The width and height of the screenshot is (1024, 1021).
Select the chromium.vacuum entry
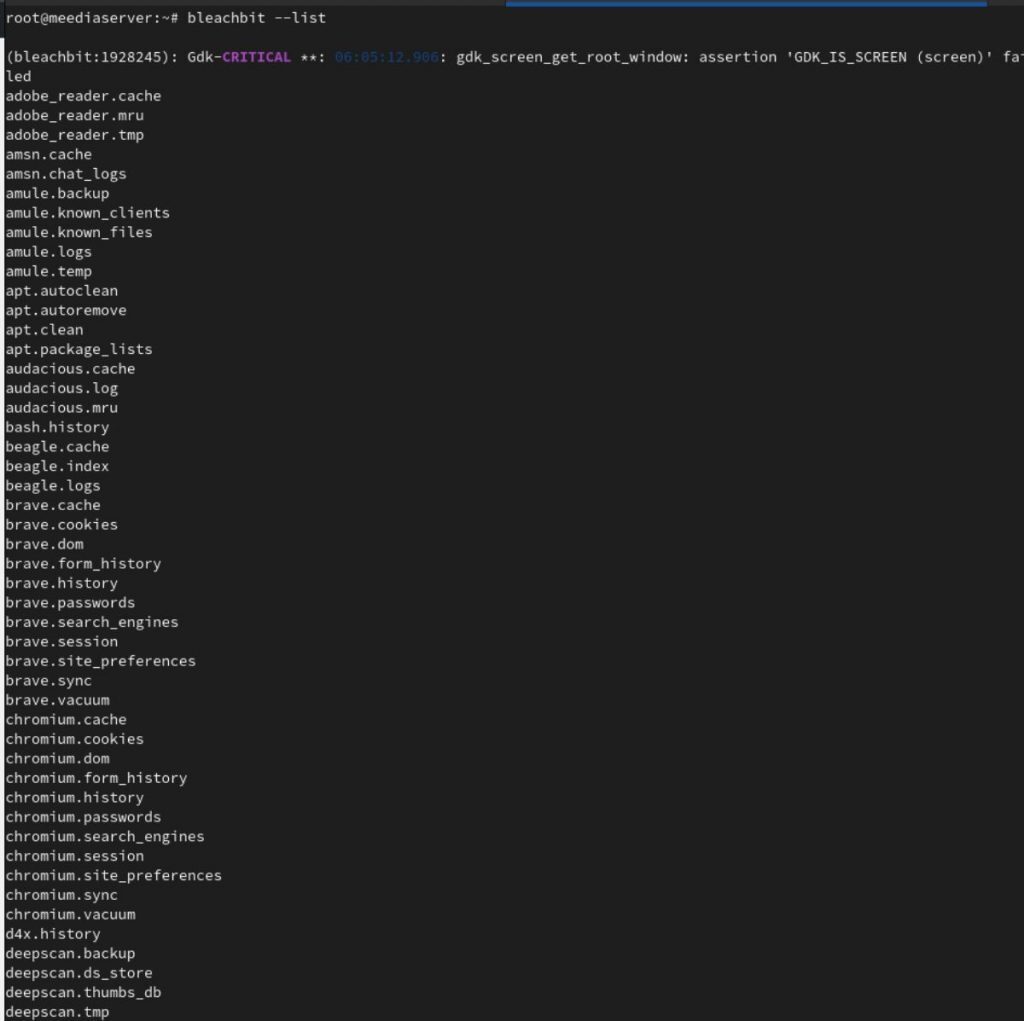[x=70, y=914]
